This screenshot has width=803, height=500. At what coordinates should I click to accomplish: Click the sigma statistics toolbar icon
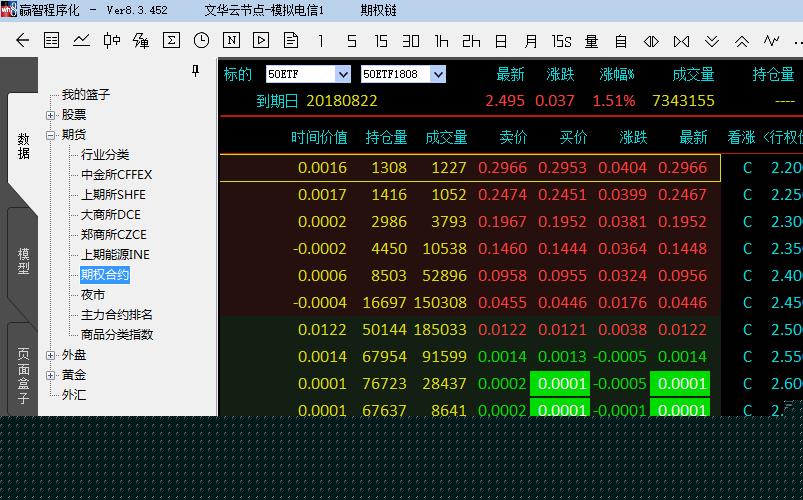(x=171, y=41)
